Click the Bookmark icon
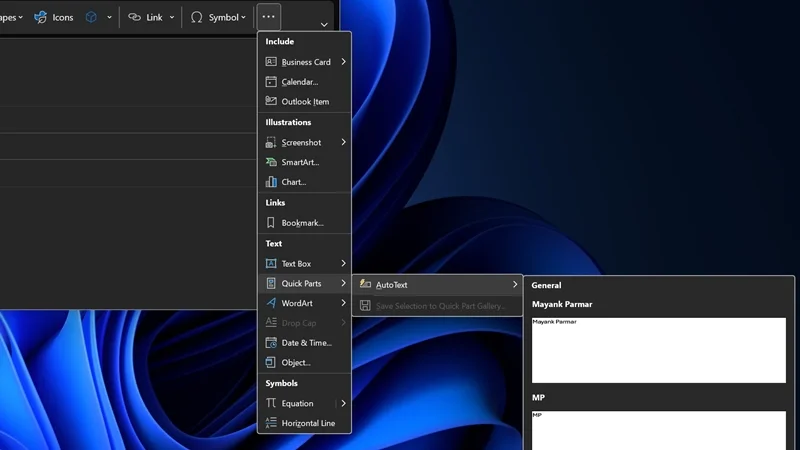This screenshot has width=800, height=450. [x=271, y=223]
